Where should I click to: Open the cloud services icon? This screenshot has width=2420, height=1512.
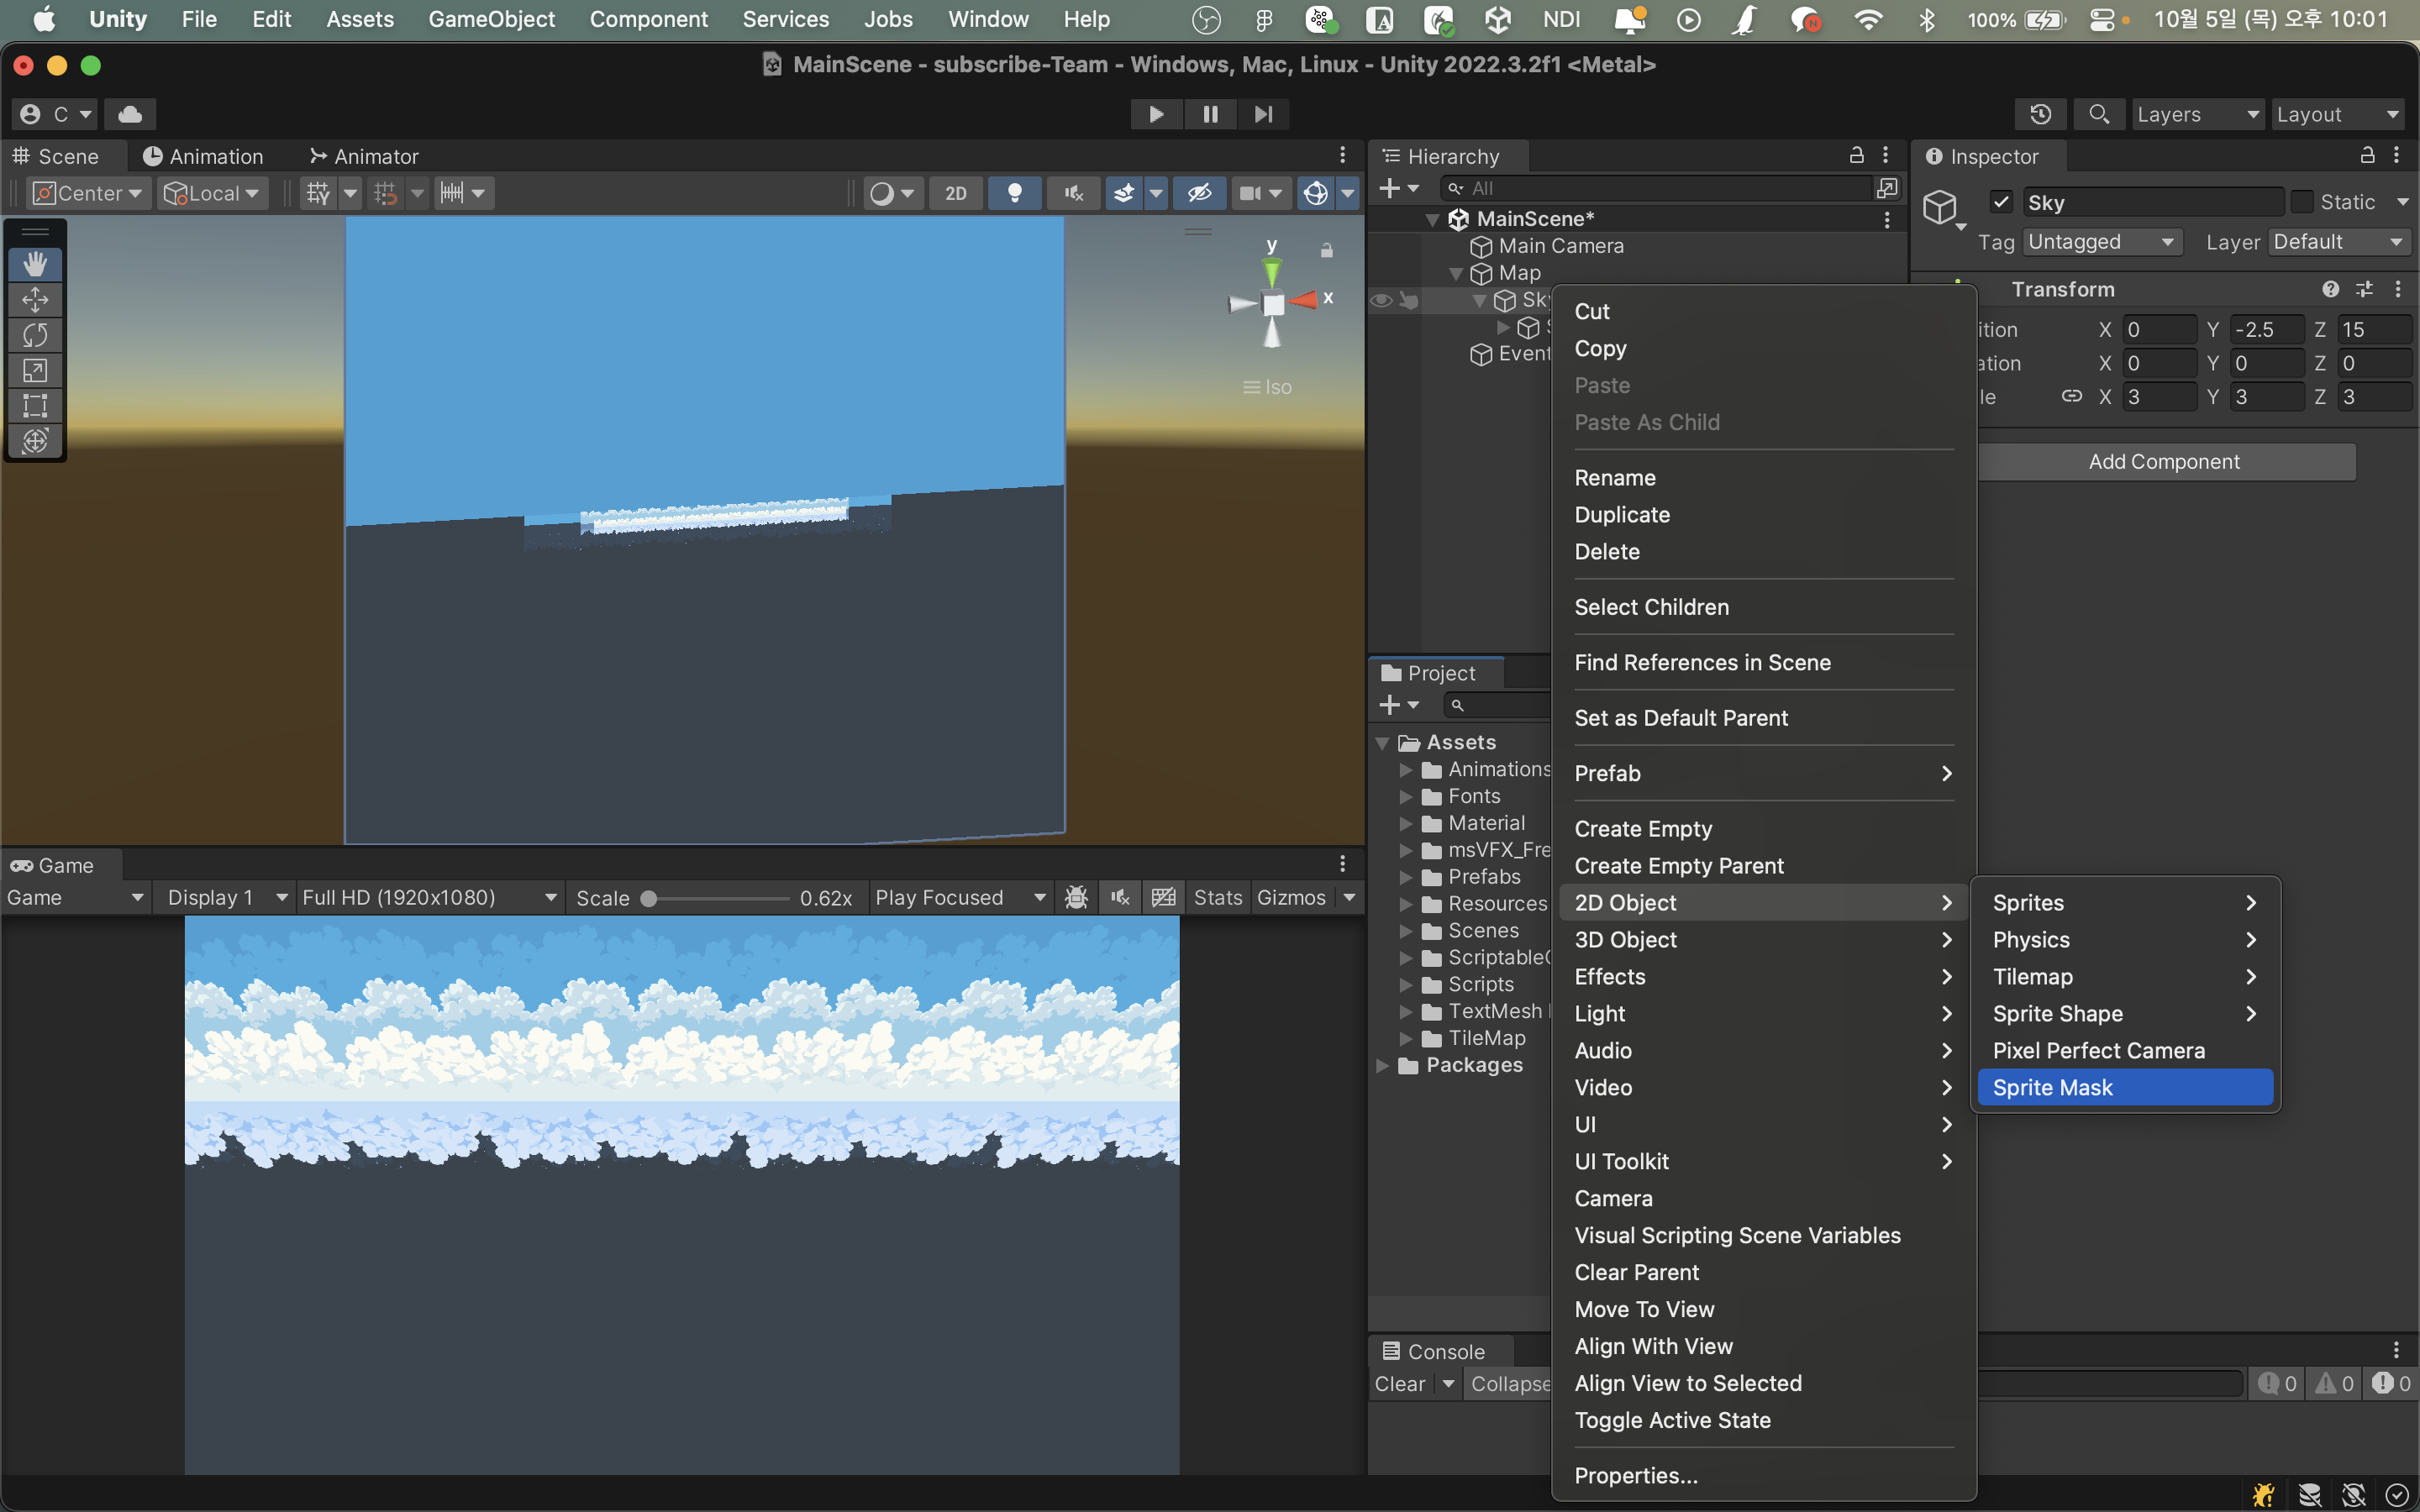(x=130, y=114)
